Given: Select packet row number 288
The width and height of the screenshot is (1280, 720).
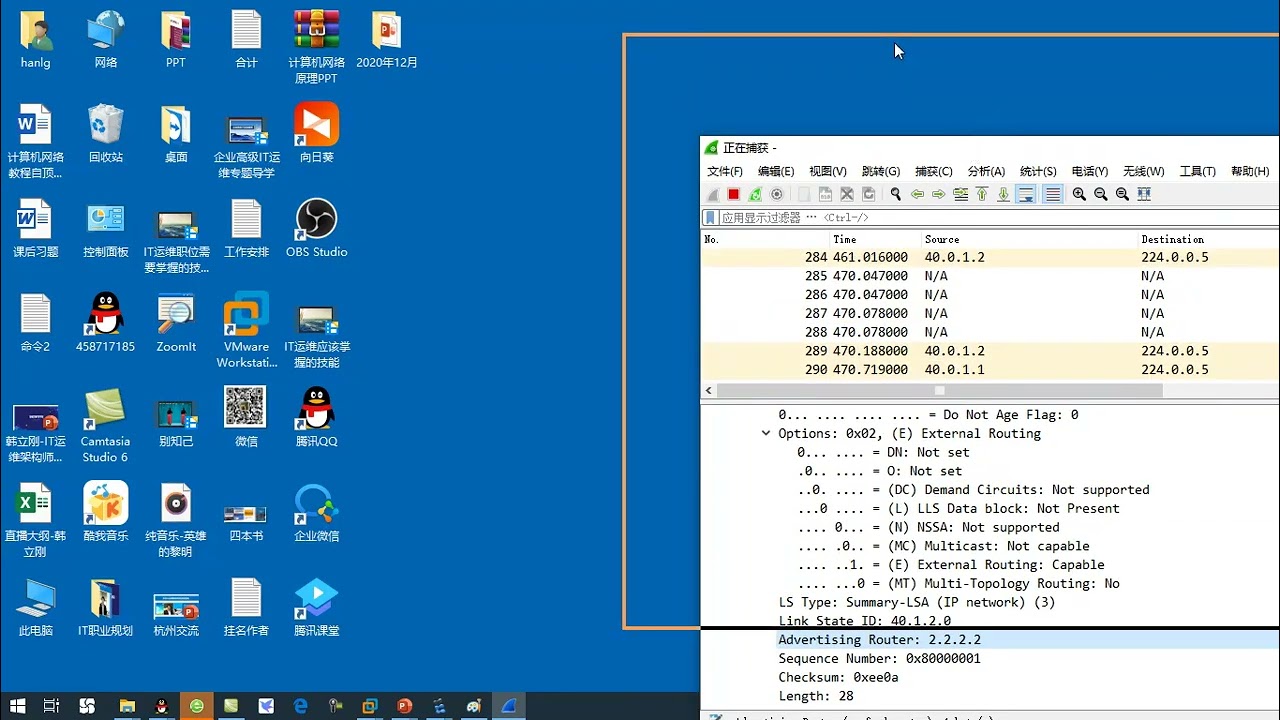Looking at the screenshot, I should (990, 332).
